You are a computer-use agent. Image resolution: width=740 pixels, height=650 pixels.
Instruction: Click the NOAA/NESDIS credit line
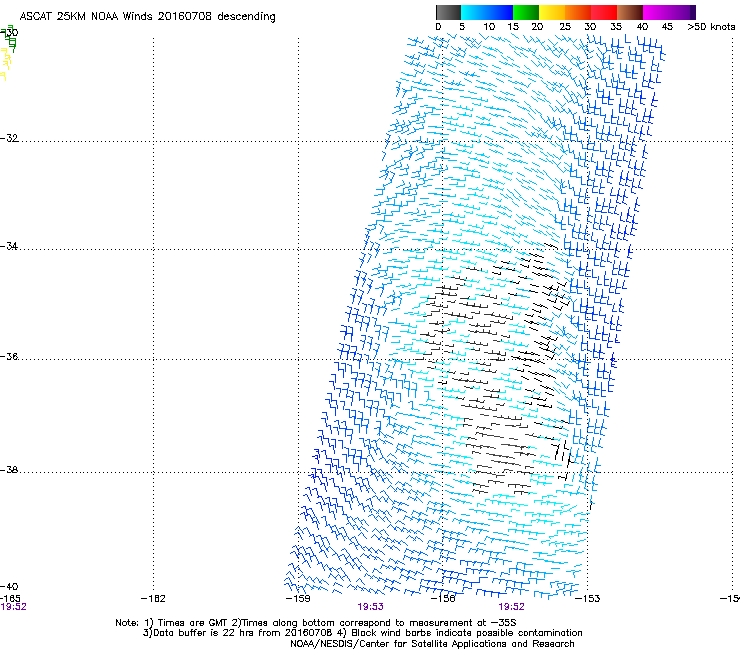point(432,644)
